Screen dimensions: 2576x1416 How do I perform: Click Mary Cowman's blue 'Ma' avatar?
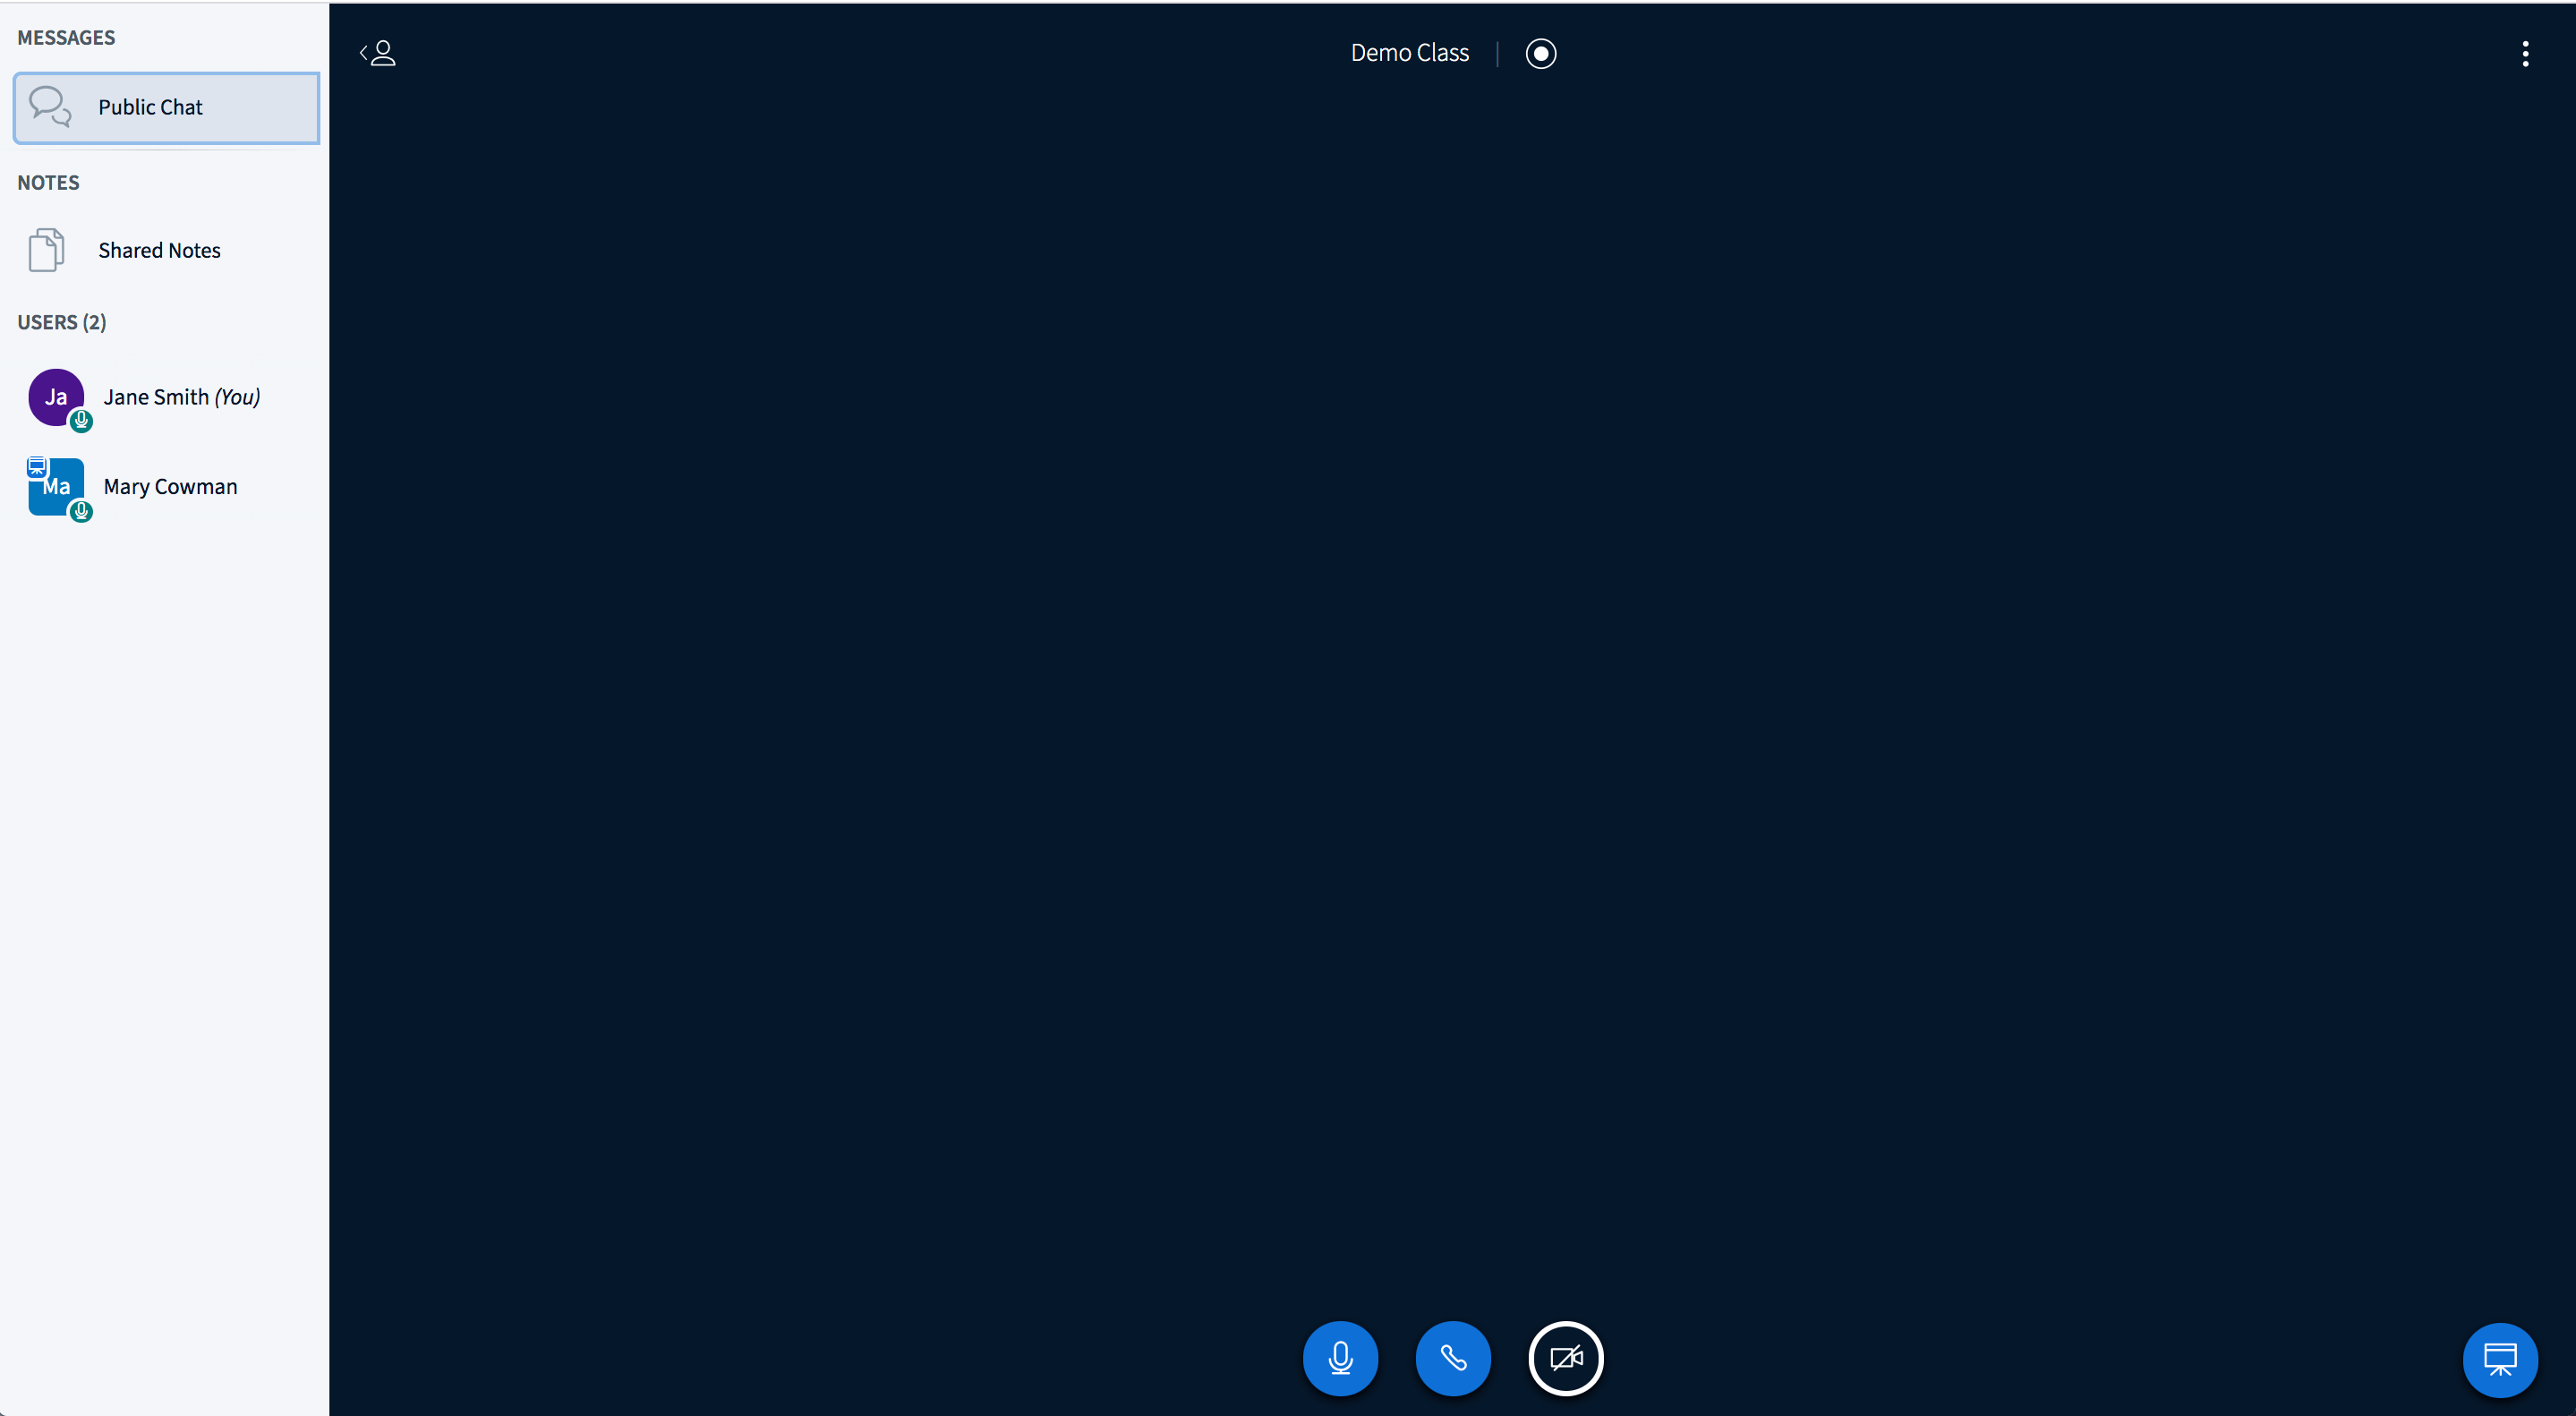pos(56,488)
